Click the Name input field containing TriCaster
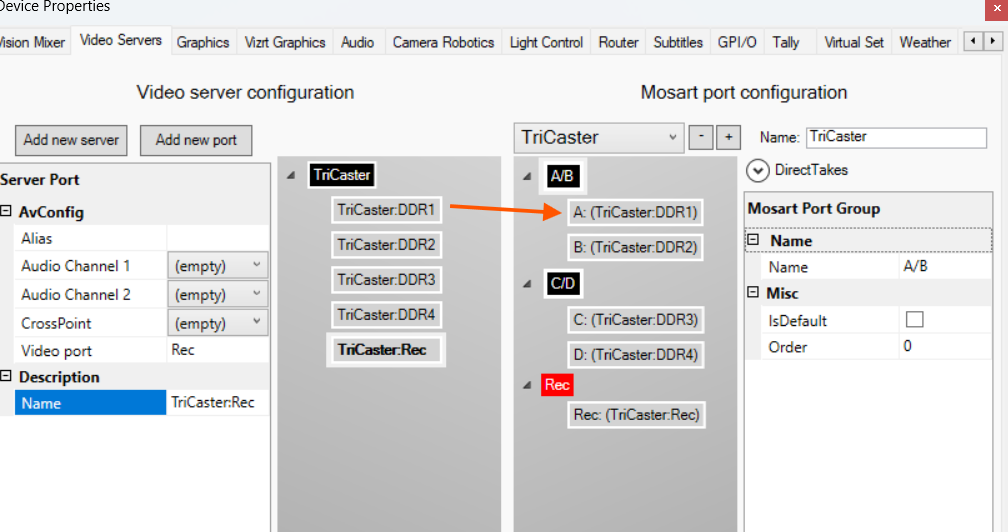The width and height of the screenshot is (1008, 532). click(x=895, y=137)
